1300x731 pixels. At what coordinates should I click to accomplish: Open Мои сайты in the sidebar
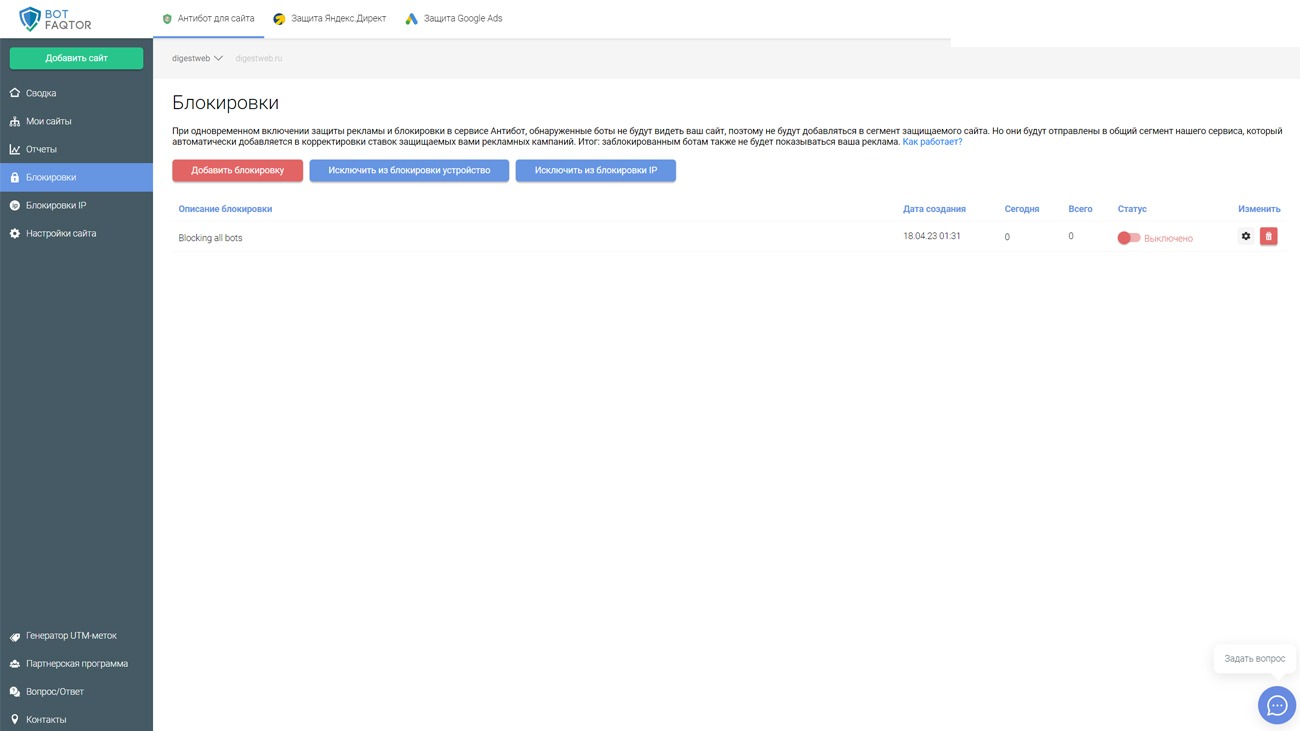coord(48,121)
